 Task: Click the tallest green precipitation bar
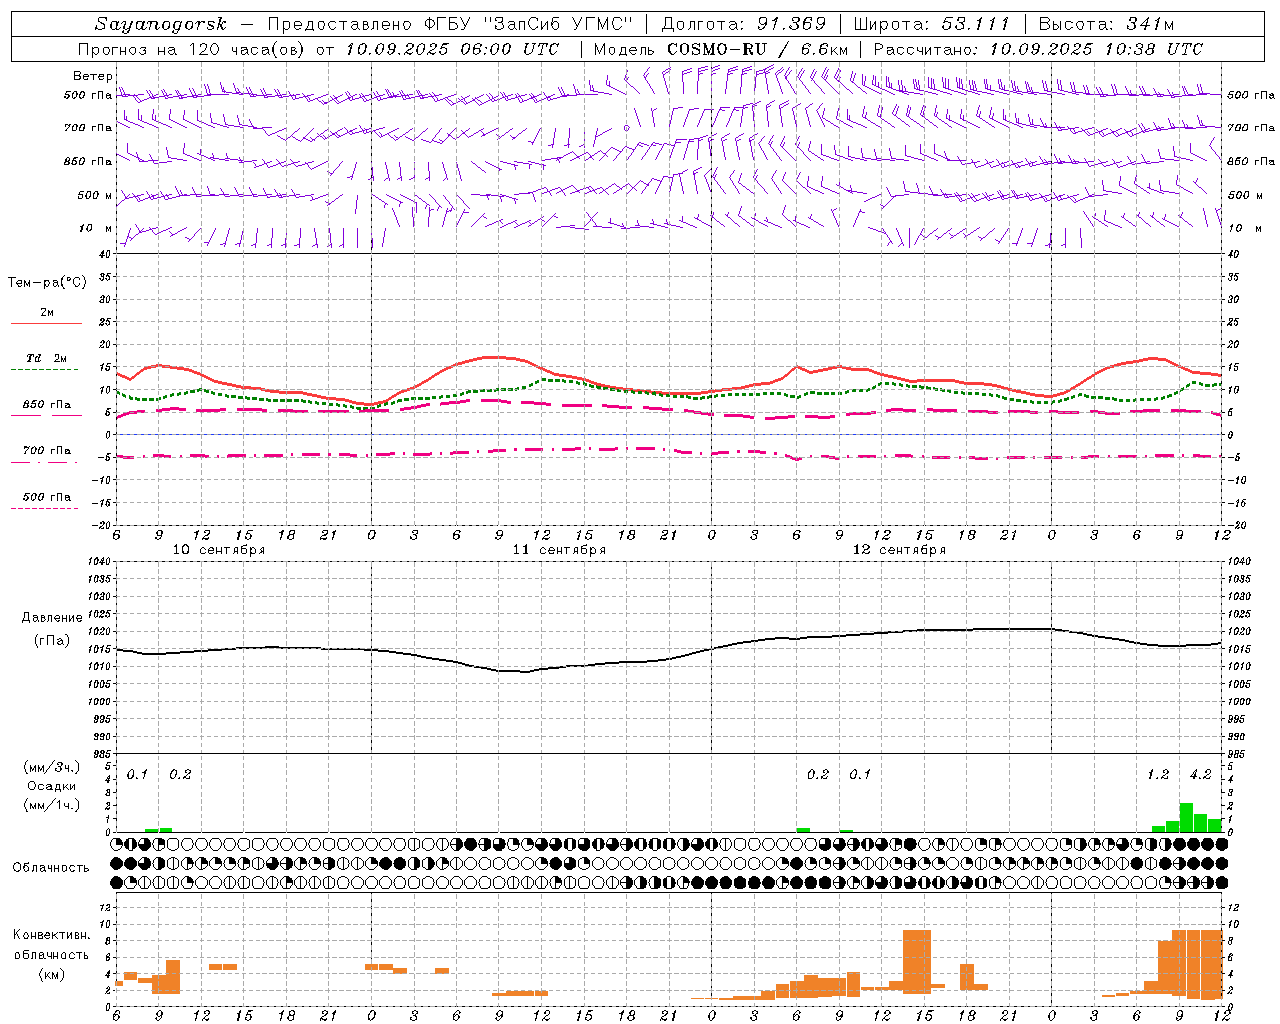coord(1186,817)
